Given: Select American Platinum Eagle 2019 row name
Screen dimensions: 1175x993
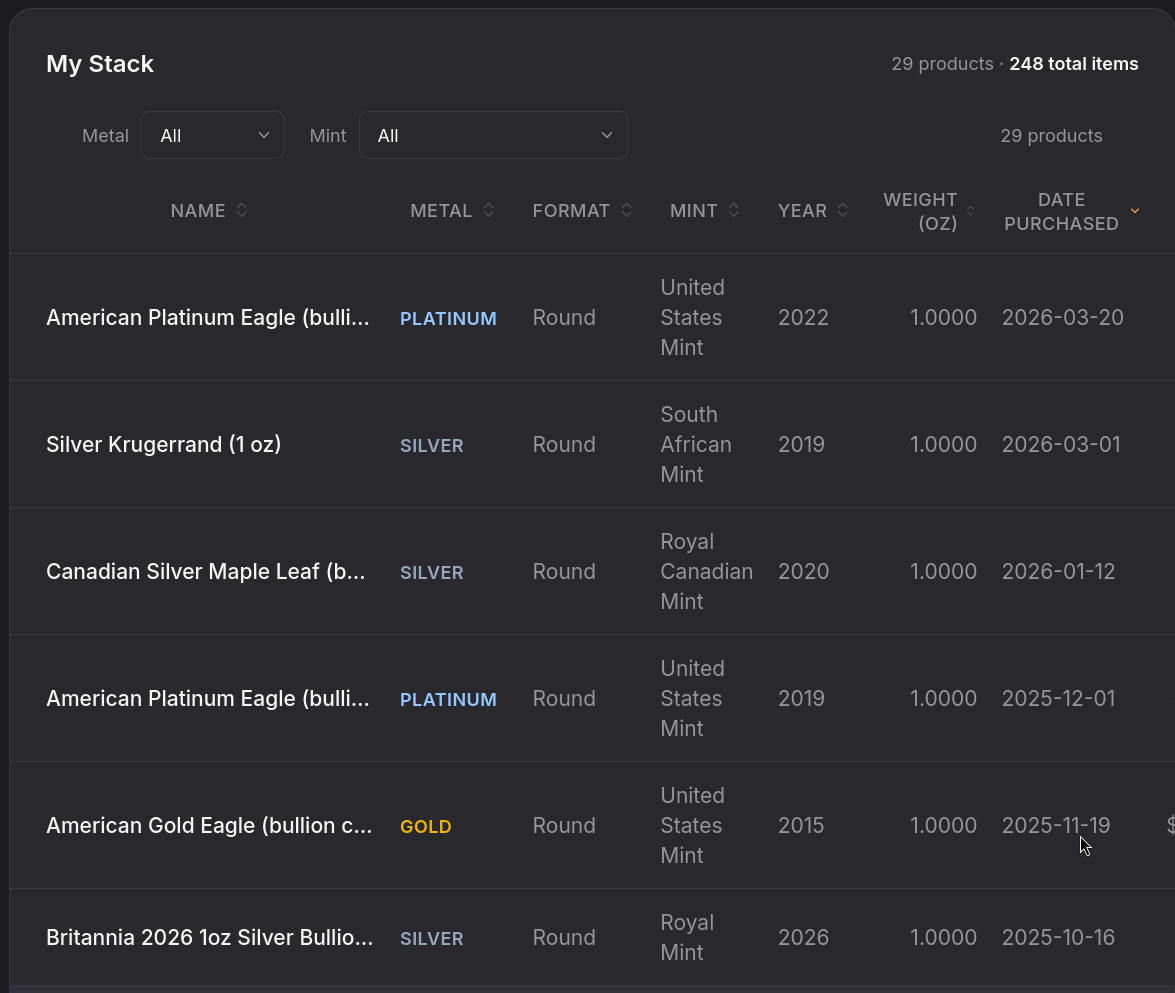Looking at the screenshot, I should pyautogui.click(x=208, y=698).
